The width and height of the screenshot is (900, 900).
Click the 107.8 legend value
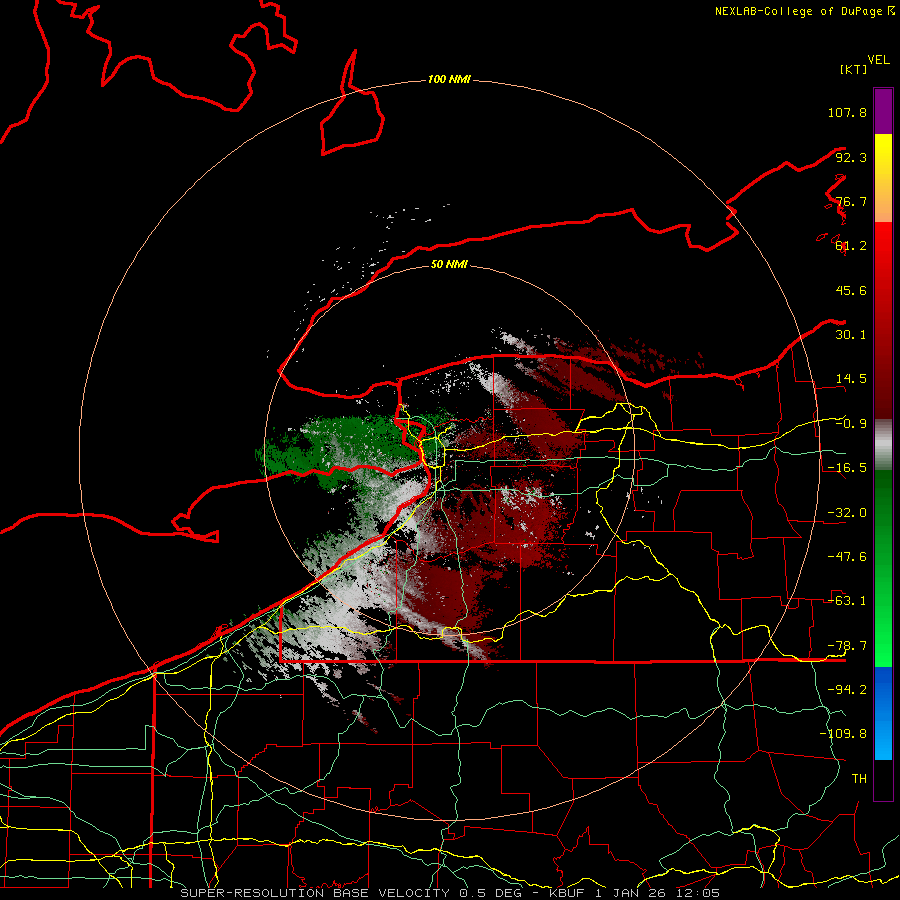[x=847, y=112]
